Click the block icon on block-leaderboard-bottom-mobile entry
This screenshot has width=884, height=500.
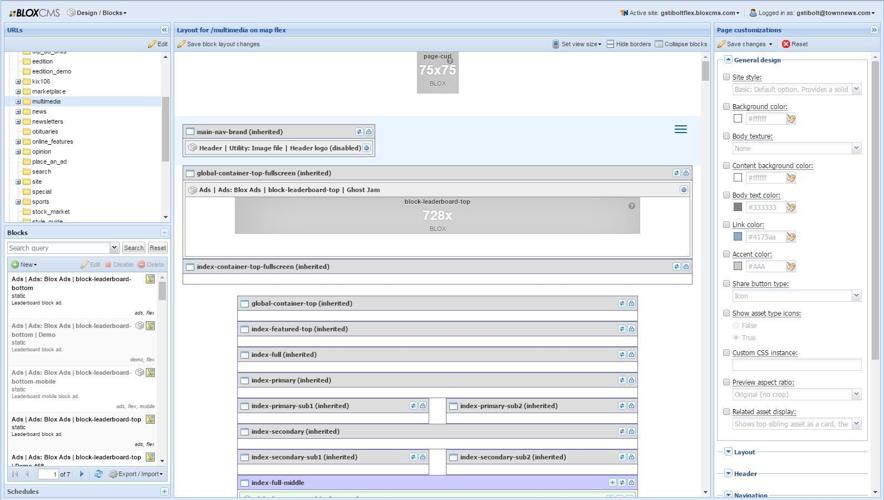tap(150, 373)
